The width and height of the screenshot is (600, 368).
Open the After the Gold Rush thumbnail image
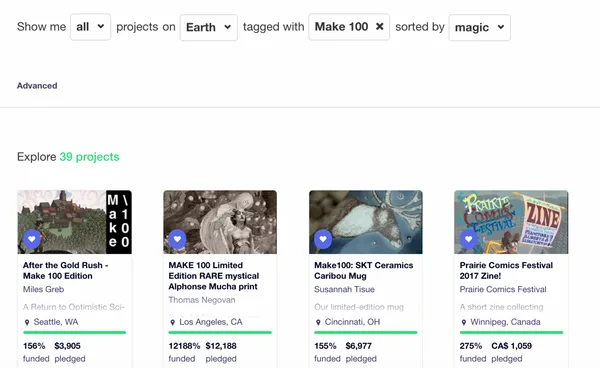coord(75,222)
